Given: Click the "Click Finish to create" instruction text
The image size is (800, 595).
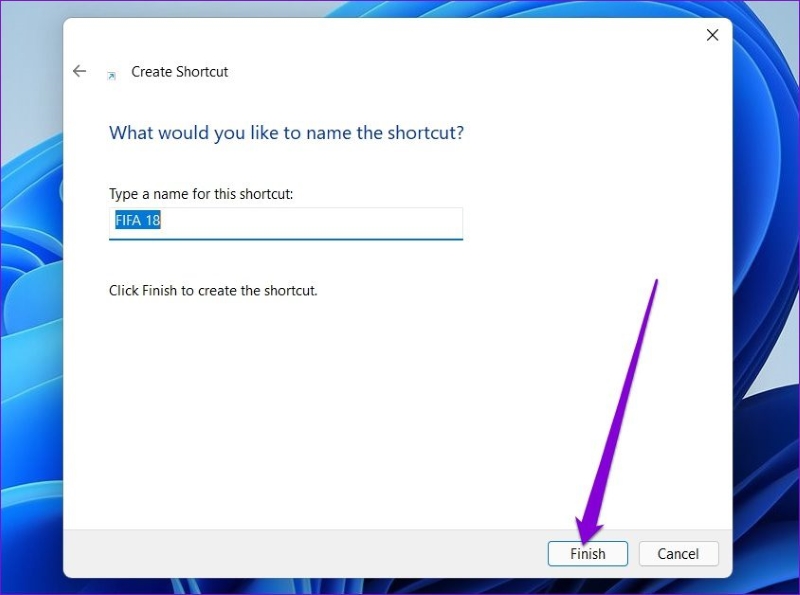Looking at the screenshot, I should pyautogui.click(x=212, y=291).
